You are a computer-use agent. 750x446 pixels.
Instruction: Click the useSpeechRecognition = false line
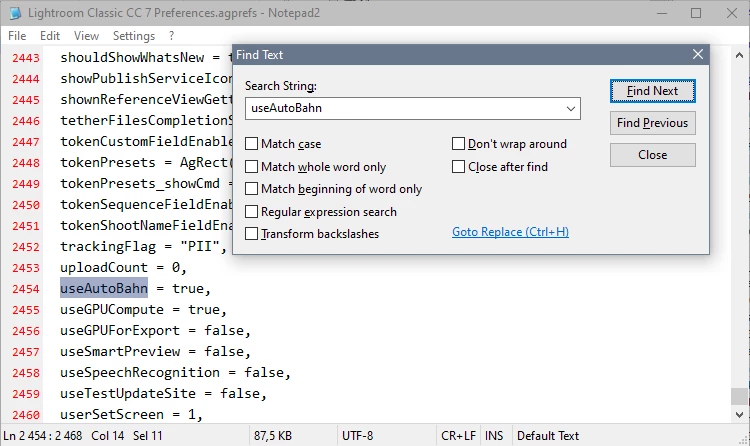point(175,373)
